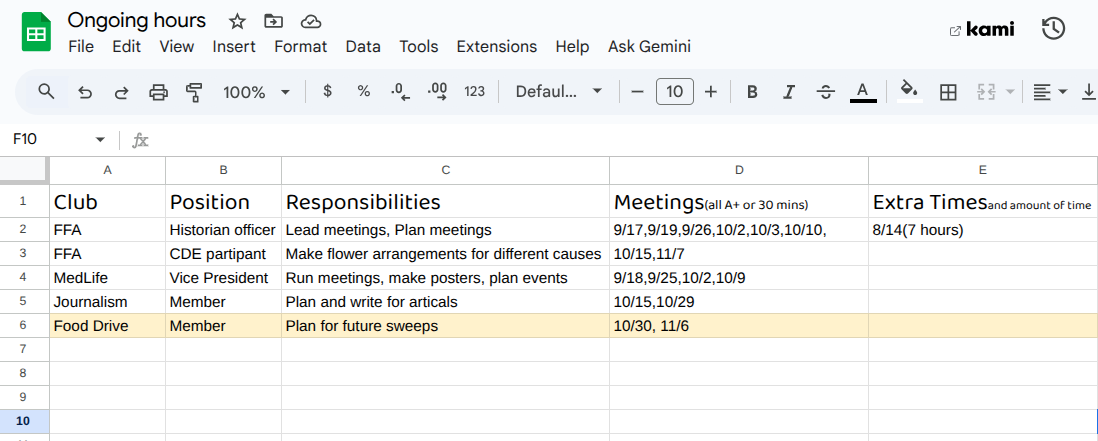Viewport: 1098px width, 441px height.
Task: Toggle italic formatting
Action: point(789,92)
